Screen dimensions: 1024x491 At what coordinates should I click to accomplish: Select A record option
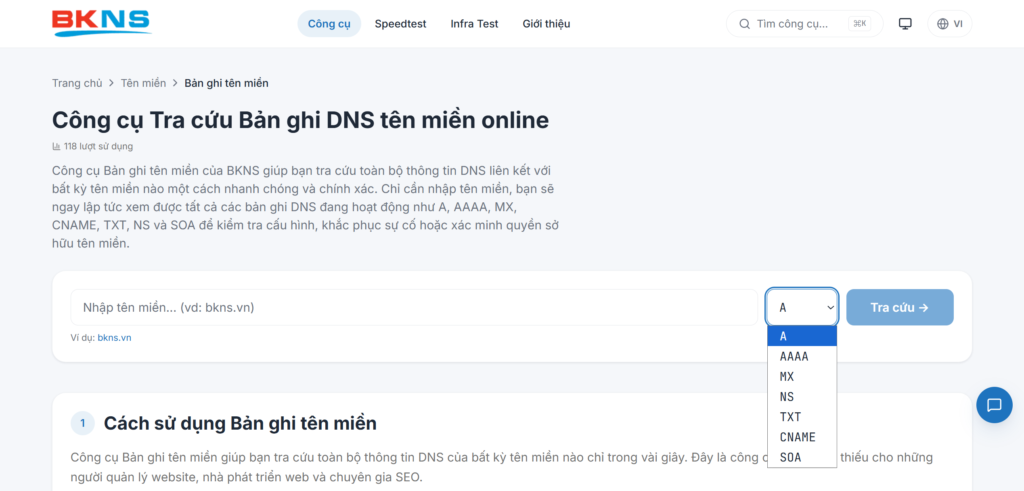tap(802, 336)
